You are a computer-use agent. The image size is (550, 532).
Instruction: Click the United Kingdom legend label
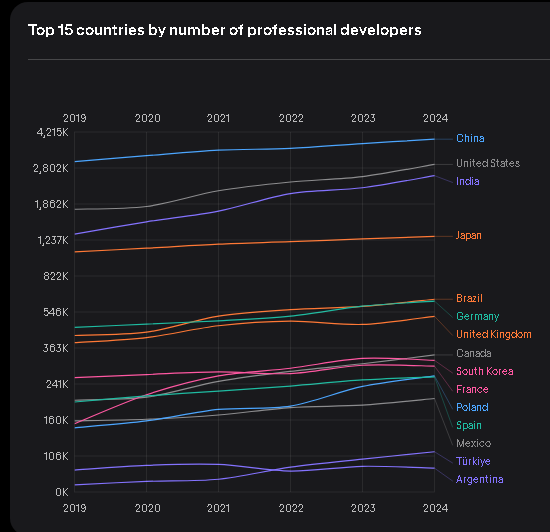(x=494, y=335)
